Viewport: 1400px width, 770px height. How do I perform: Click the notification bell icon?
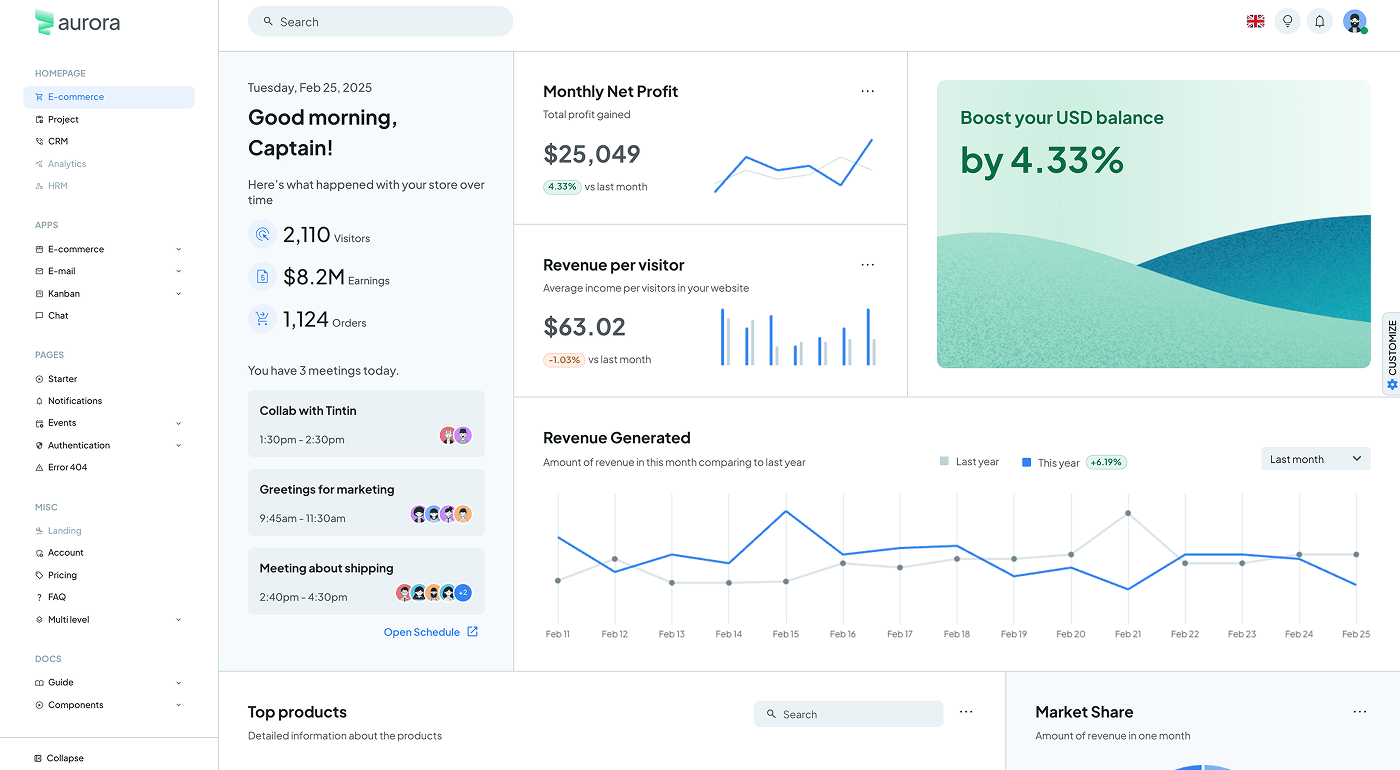[1319, 21]
